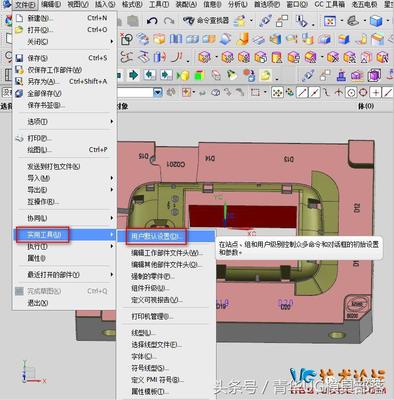Toggle the Arc Center snap option

tap(351, 92)
